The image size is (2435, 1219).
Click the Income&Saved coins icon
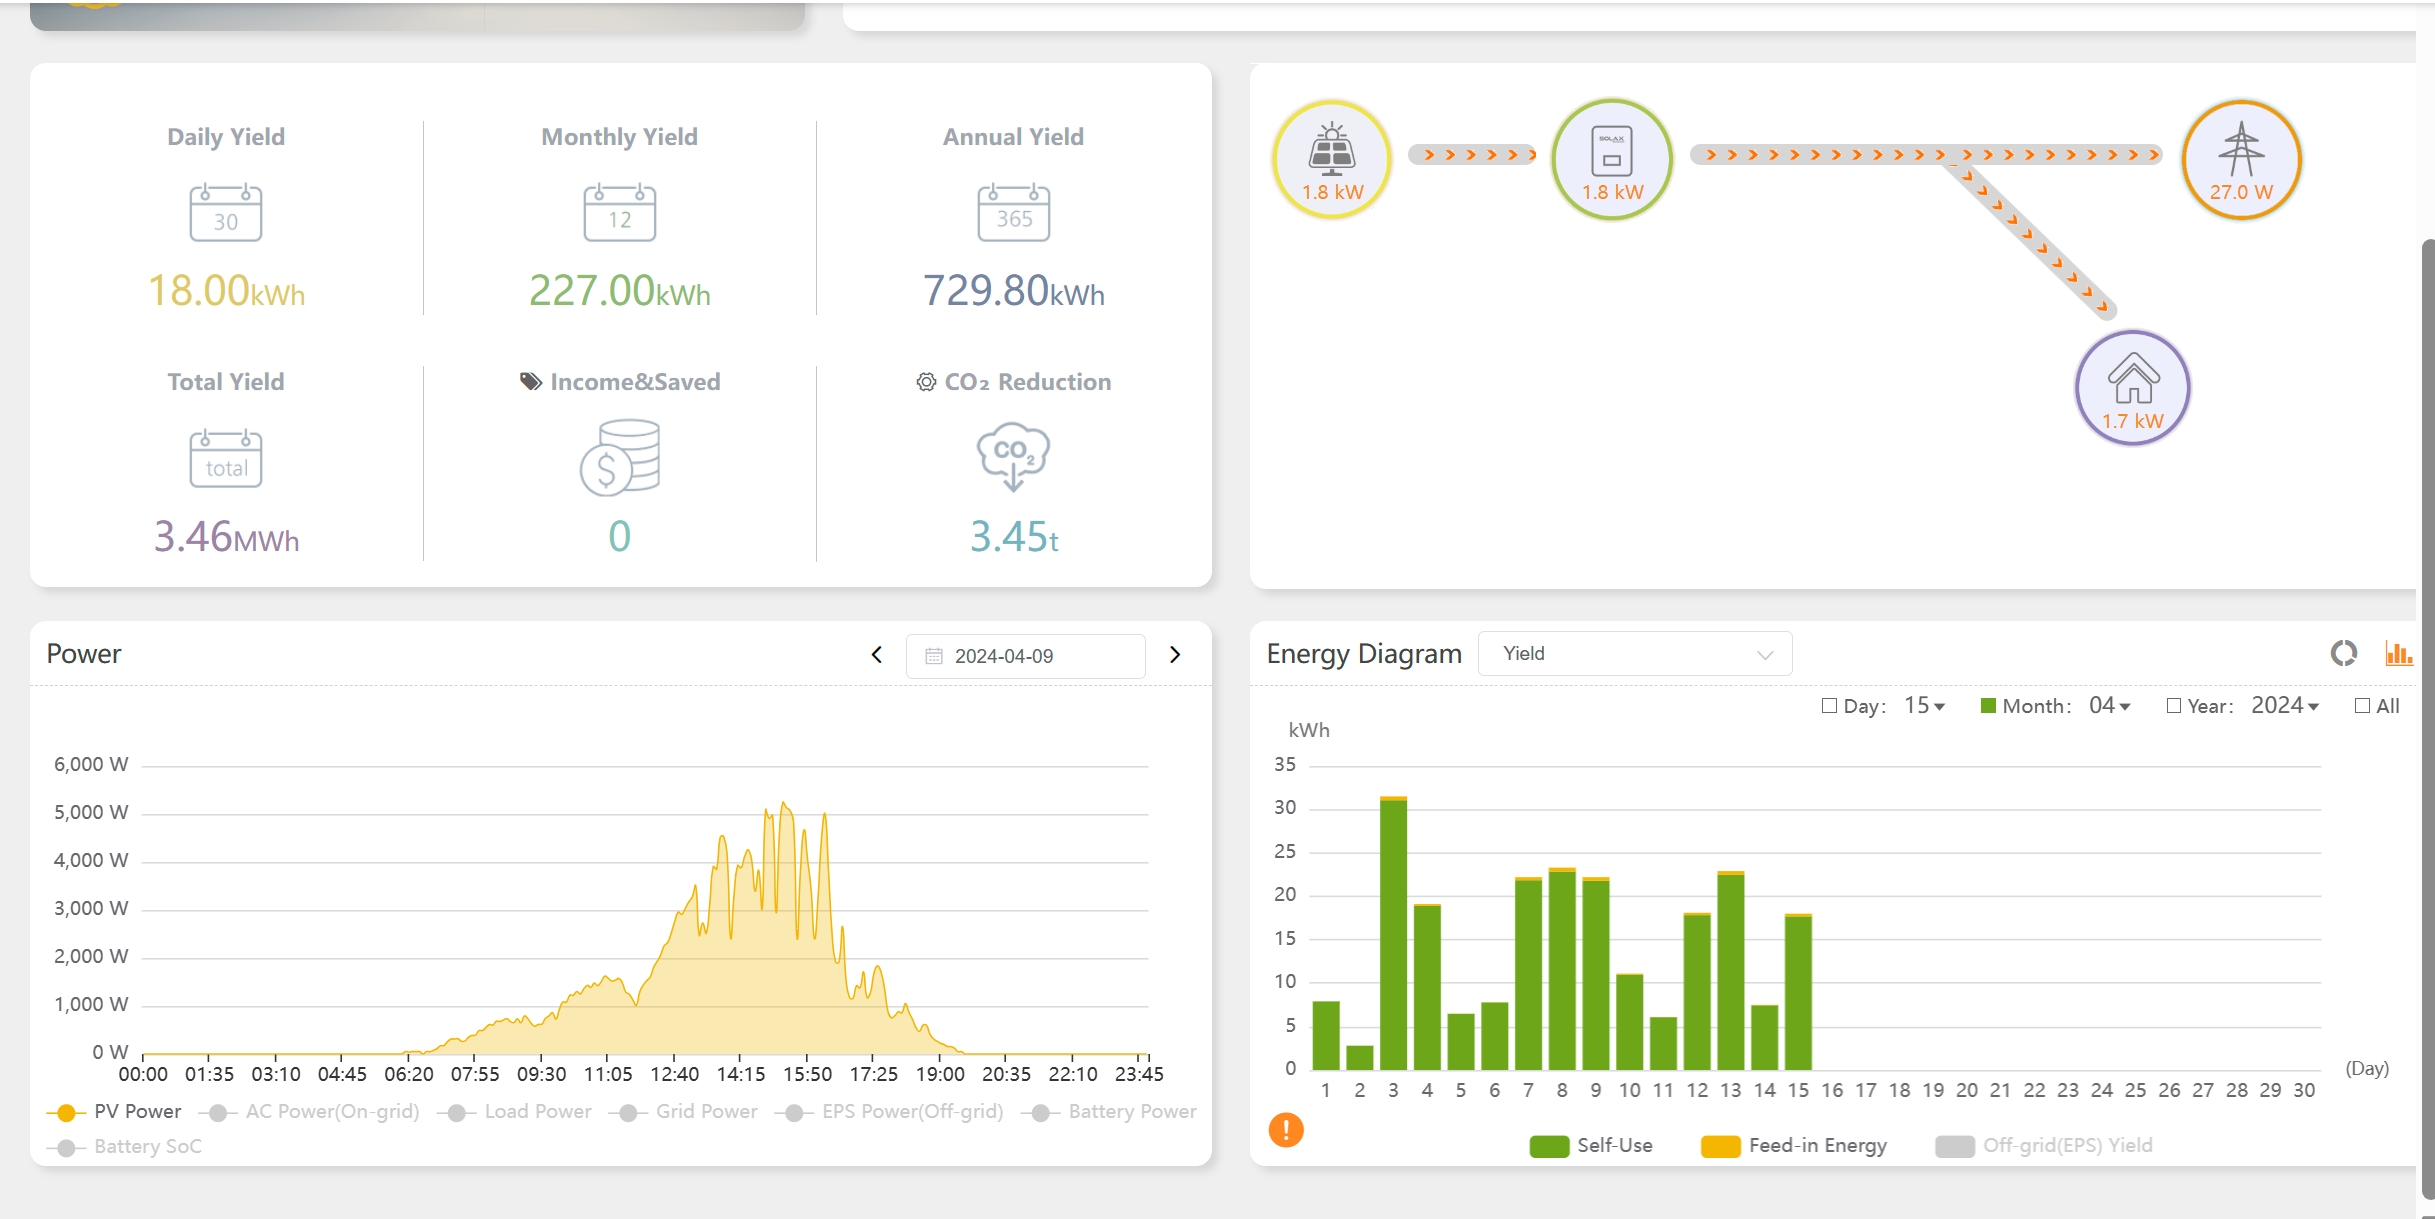tap(620, 458)
